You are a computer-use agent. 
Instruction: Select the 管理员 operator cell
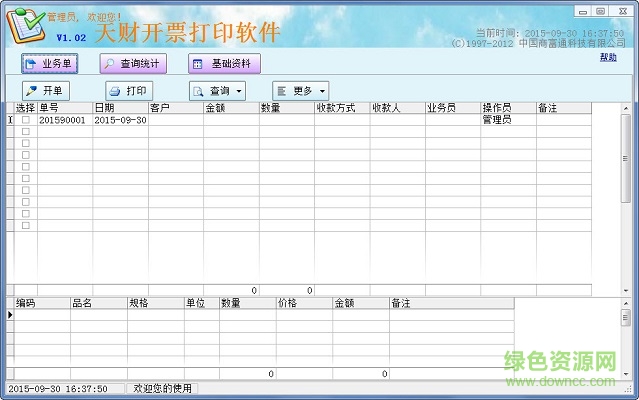508,120
